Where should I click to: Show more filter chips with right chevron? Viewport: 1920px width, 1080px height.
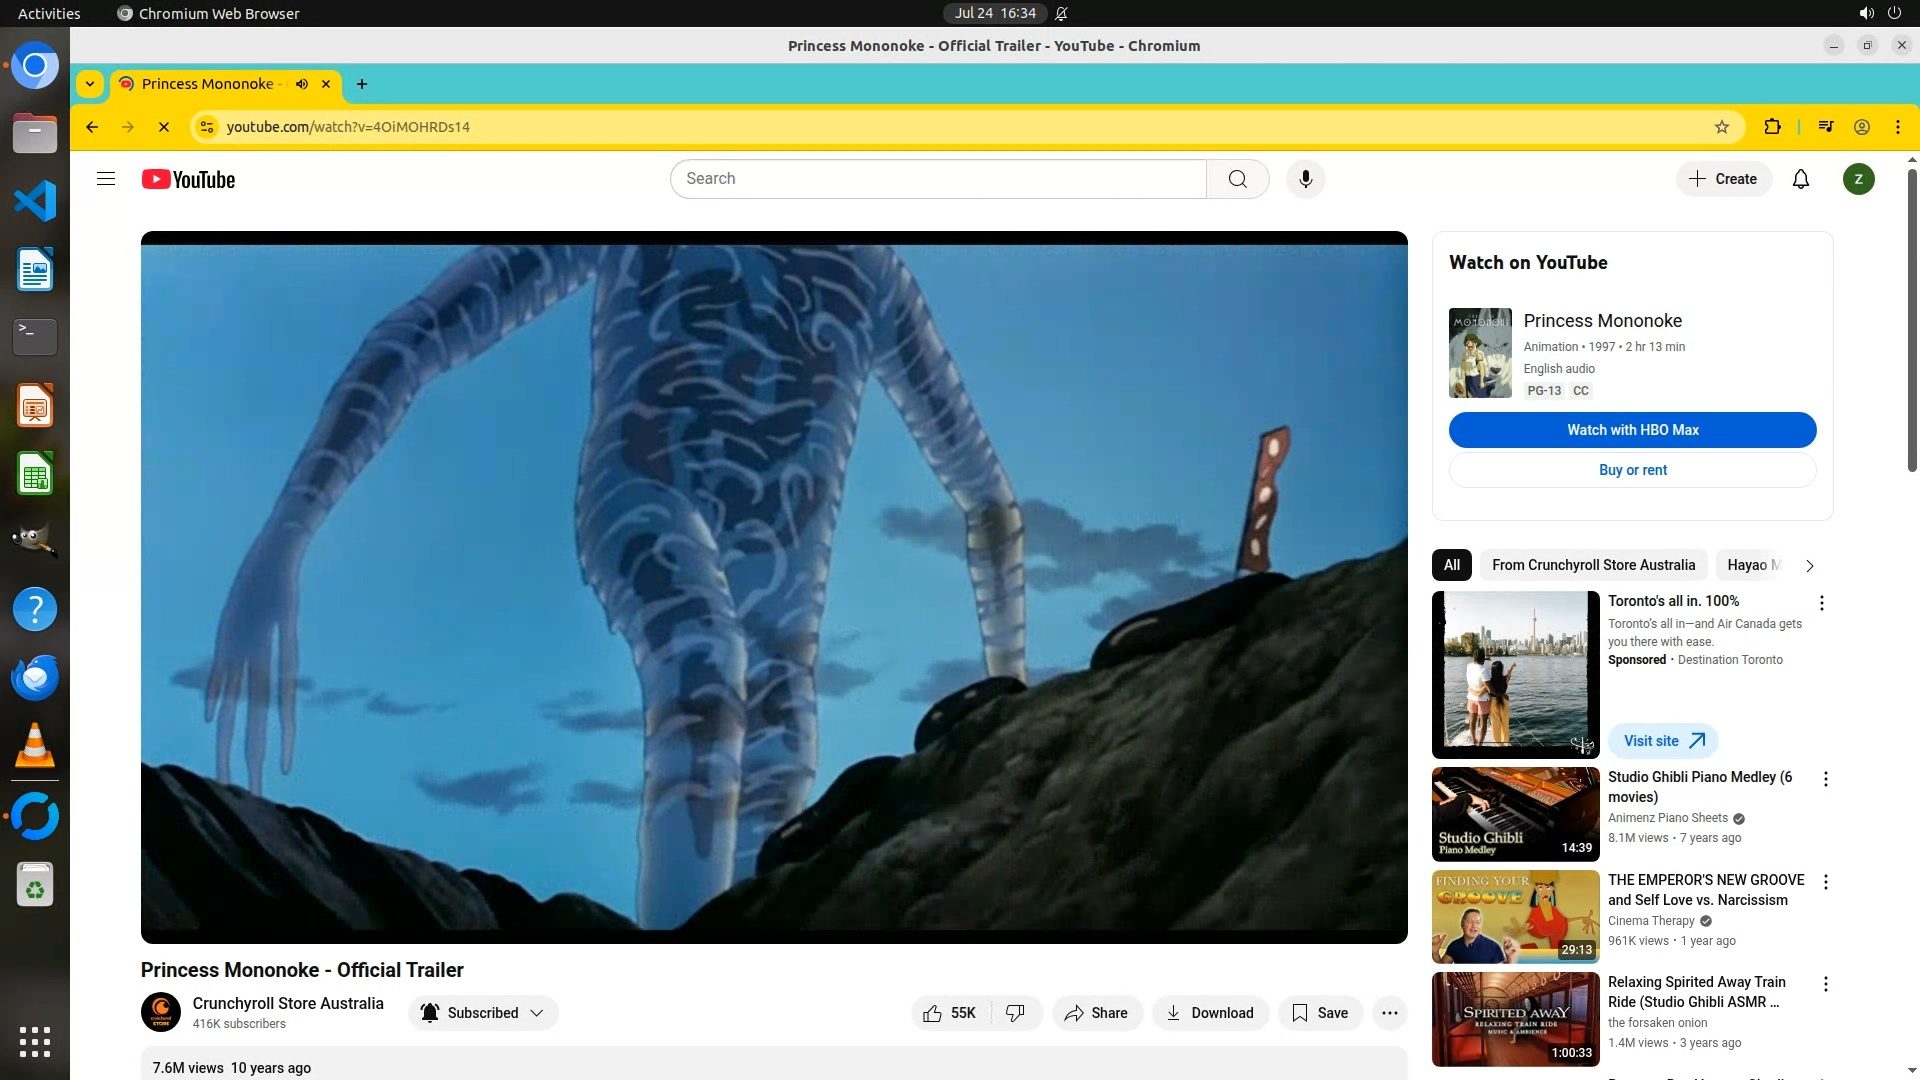1809,566
